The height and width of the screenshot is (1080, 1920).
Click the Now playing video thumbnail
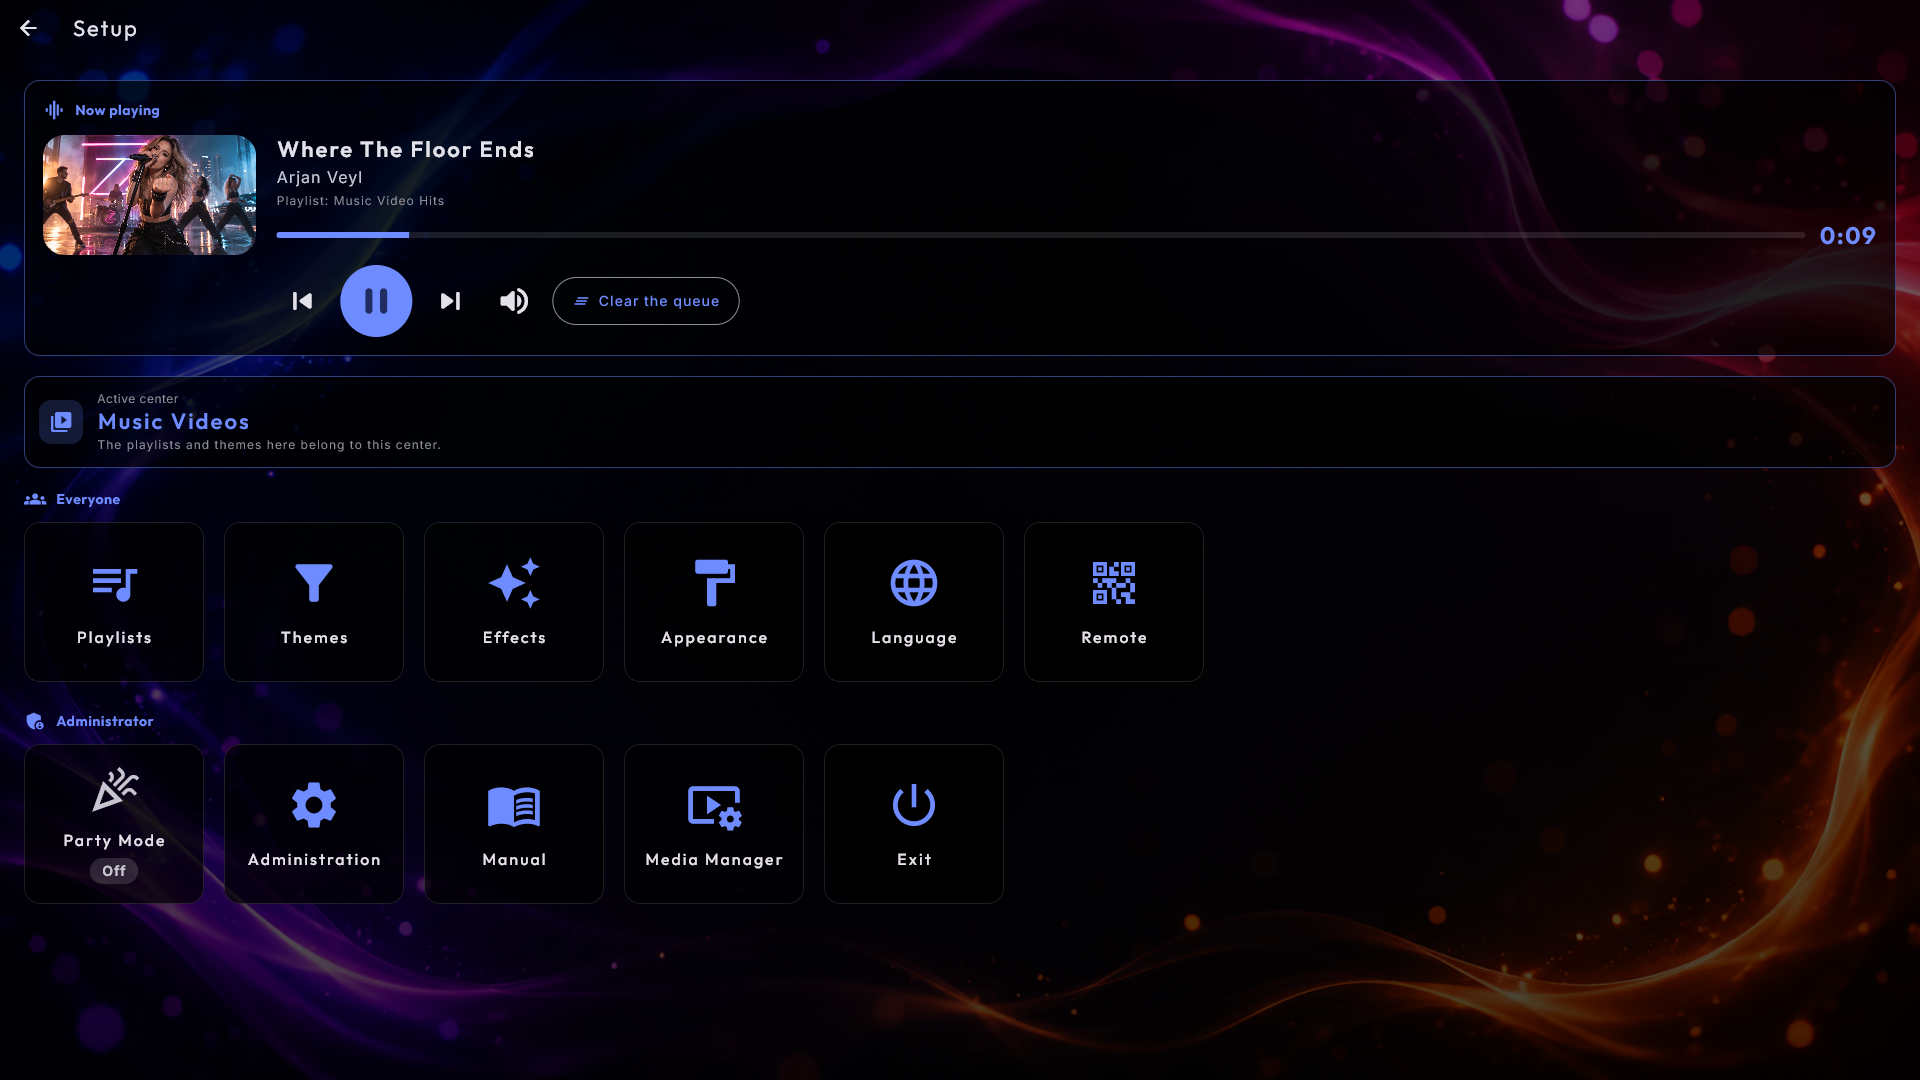(150, 195)
